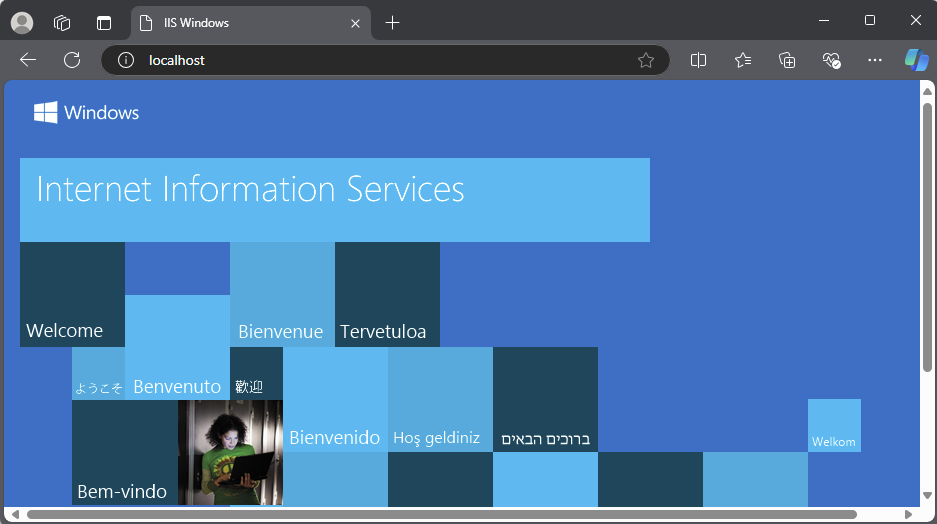Viewport: 937px width, 524px height.
Task: Click the scroll down arrow
Action: point(927,495)
